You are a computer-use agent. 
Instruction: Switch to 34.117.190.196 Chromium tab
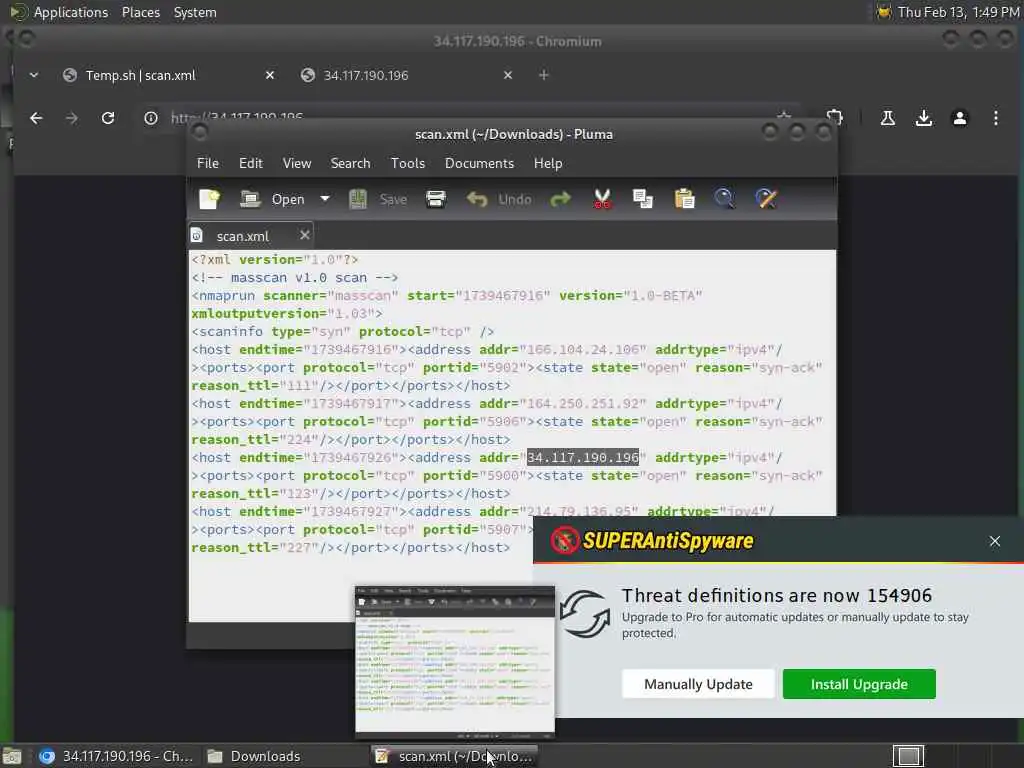366,75
